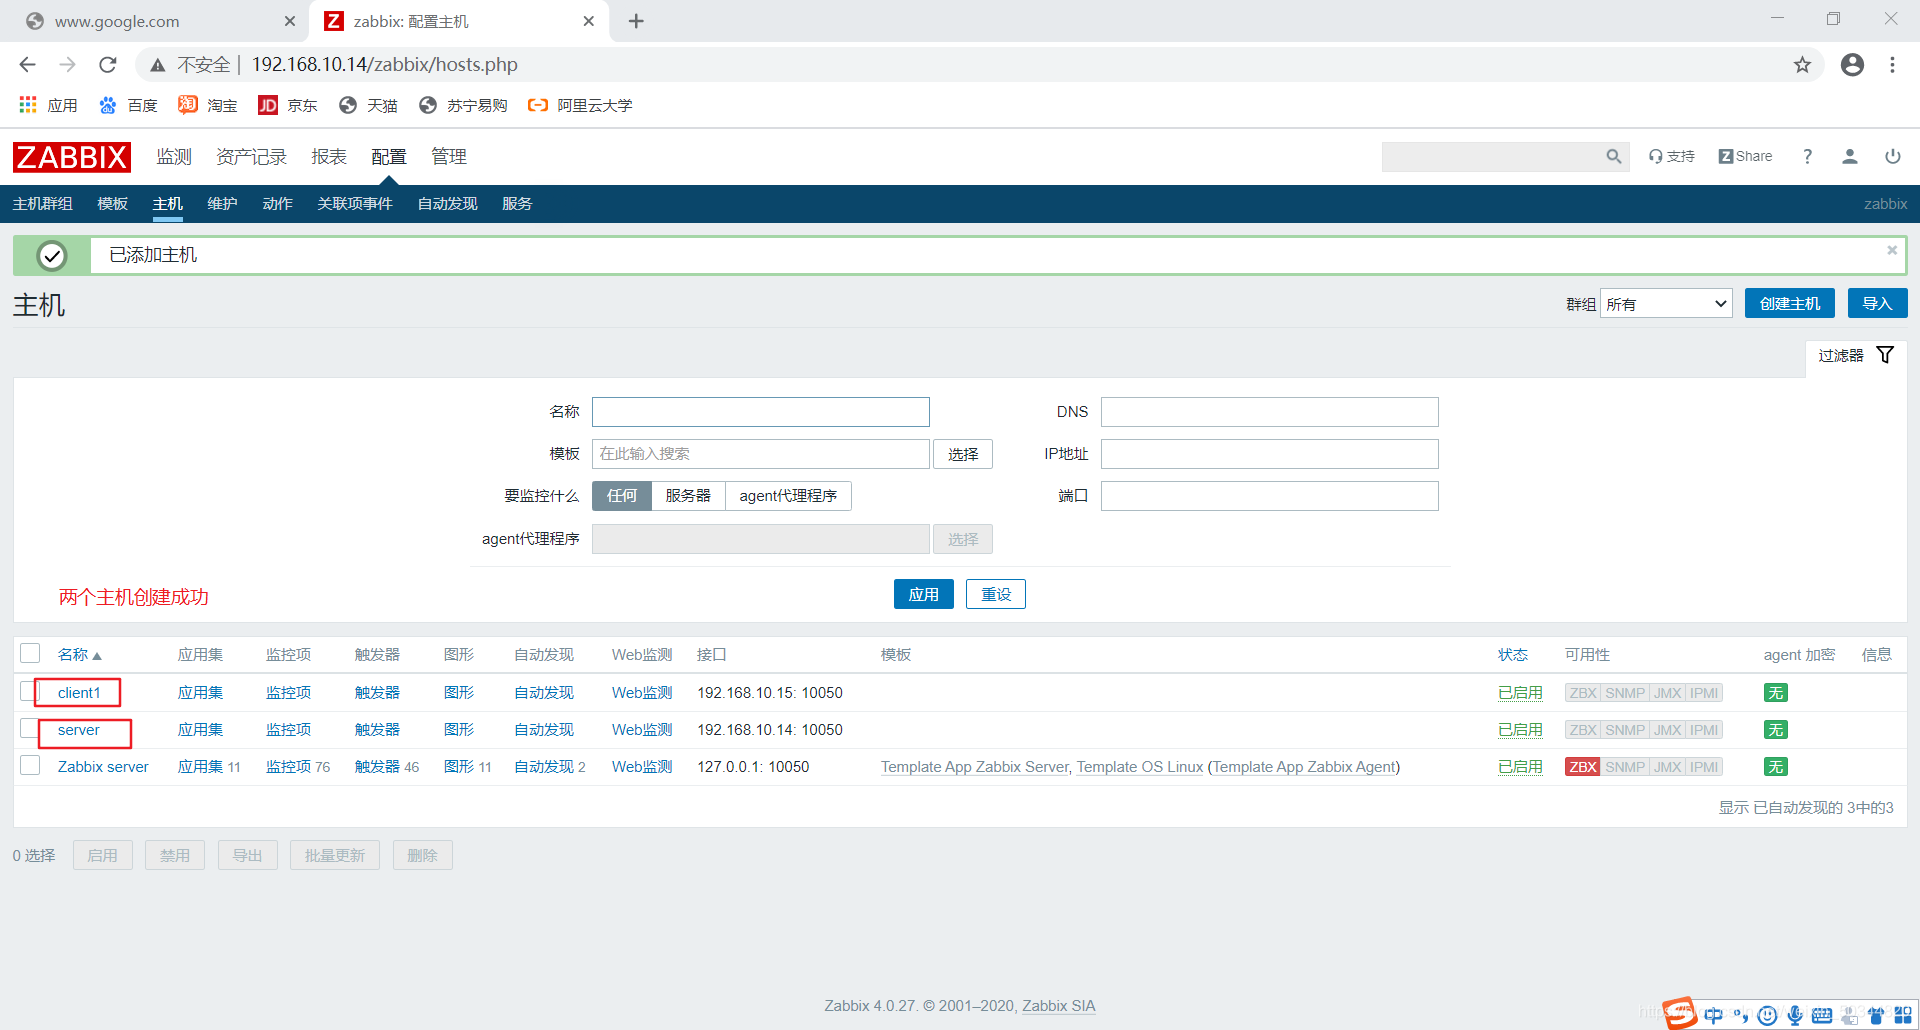This screenshot has height=1030, width=1920.
Task: Click the search magnifier icon in header
Action: (1613, 156)
